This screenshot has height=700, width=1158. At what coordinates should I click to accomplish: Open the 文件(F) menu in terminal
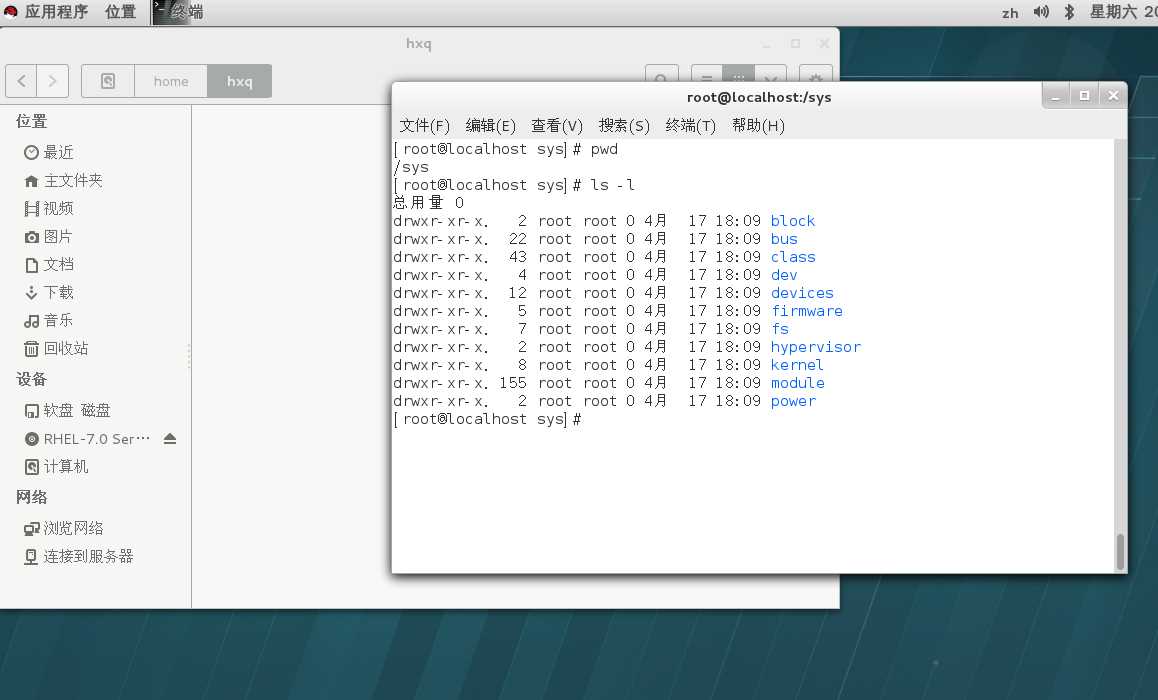click(424, 126)
